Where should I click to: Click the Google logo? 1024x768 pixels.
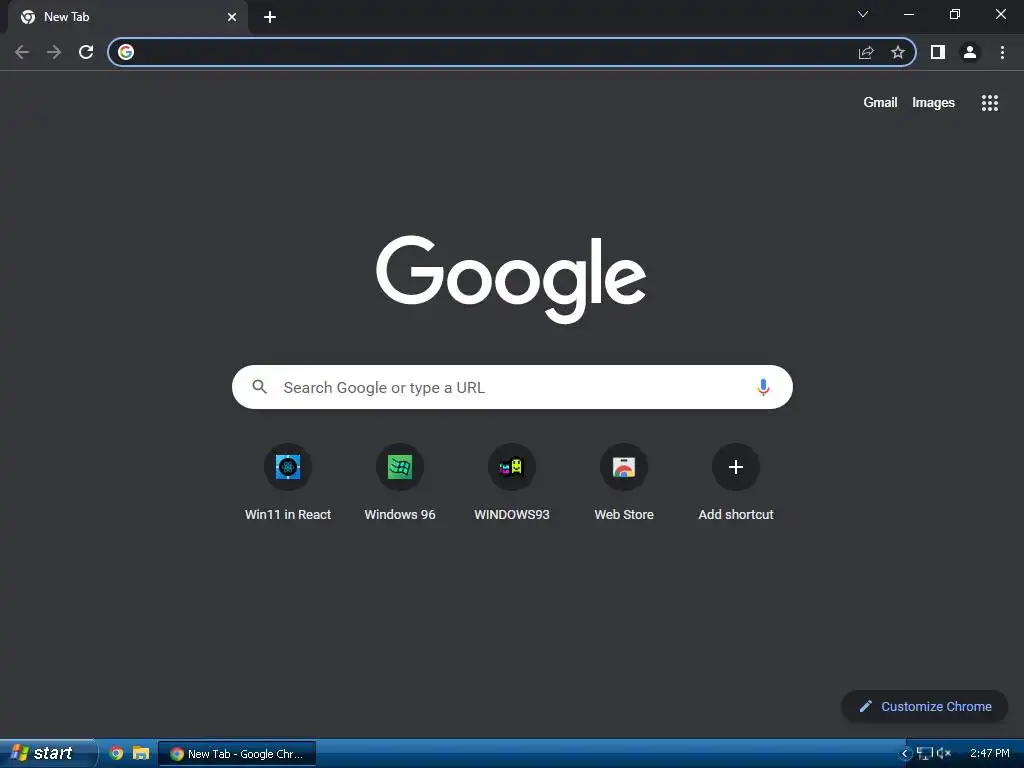[511, 280]
